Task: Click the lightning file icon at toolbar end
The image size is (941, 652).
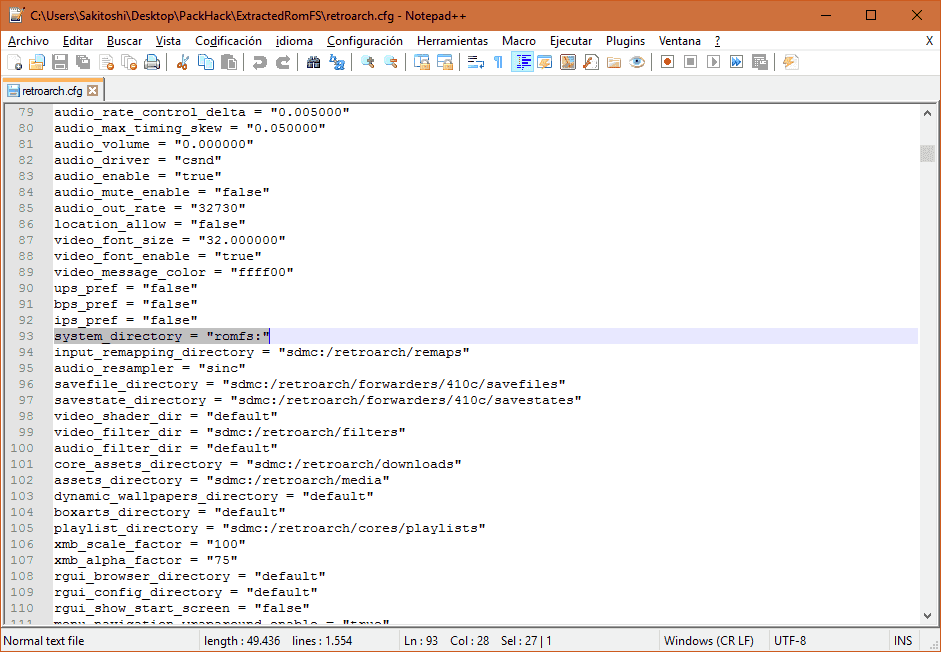Action: point(790,62)
